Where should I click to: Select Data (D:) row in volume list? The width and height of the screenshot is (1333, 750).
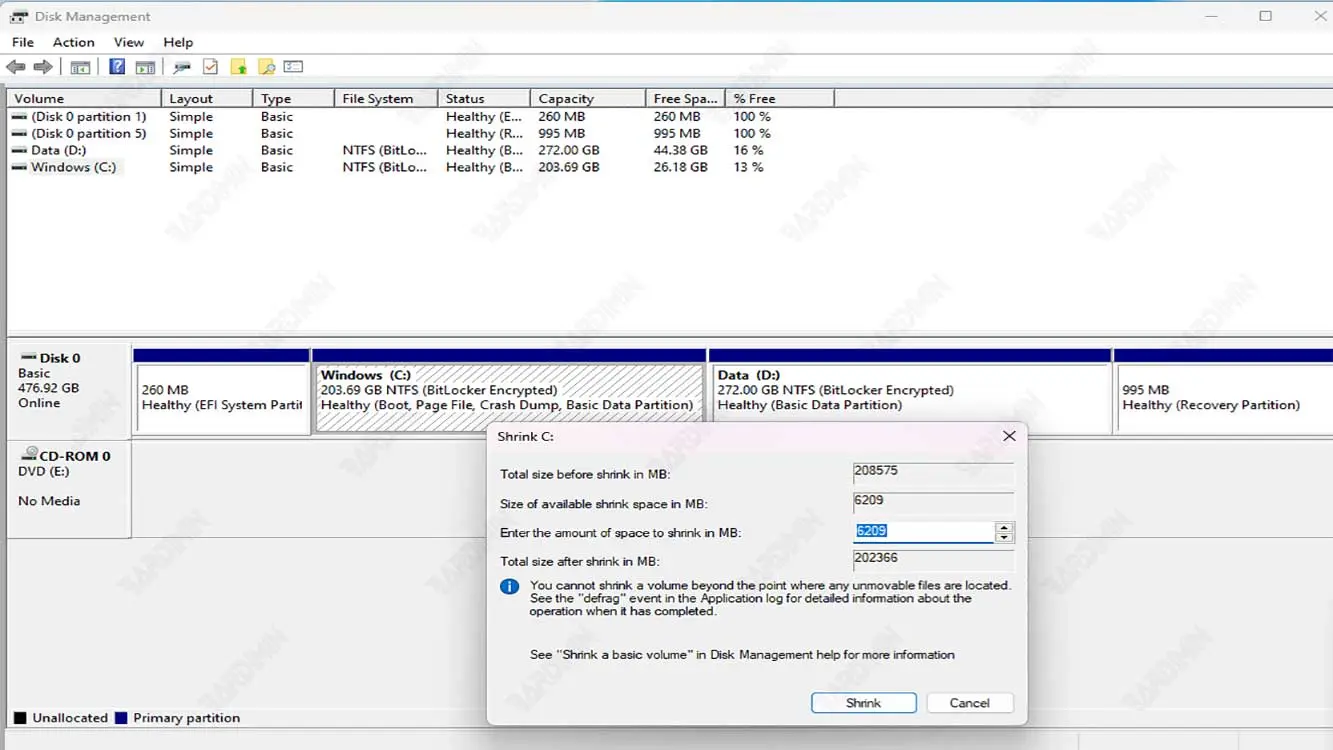(x=58, y=150)
